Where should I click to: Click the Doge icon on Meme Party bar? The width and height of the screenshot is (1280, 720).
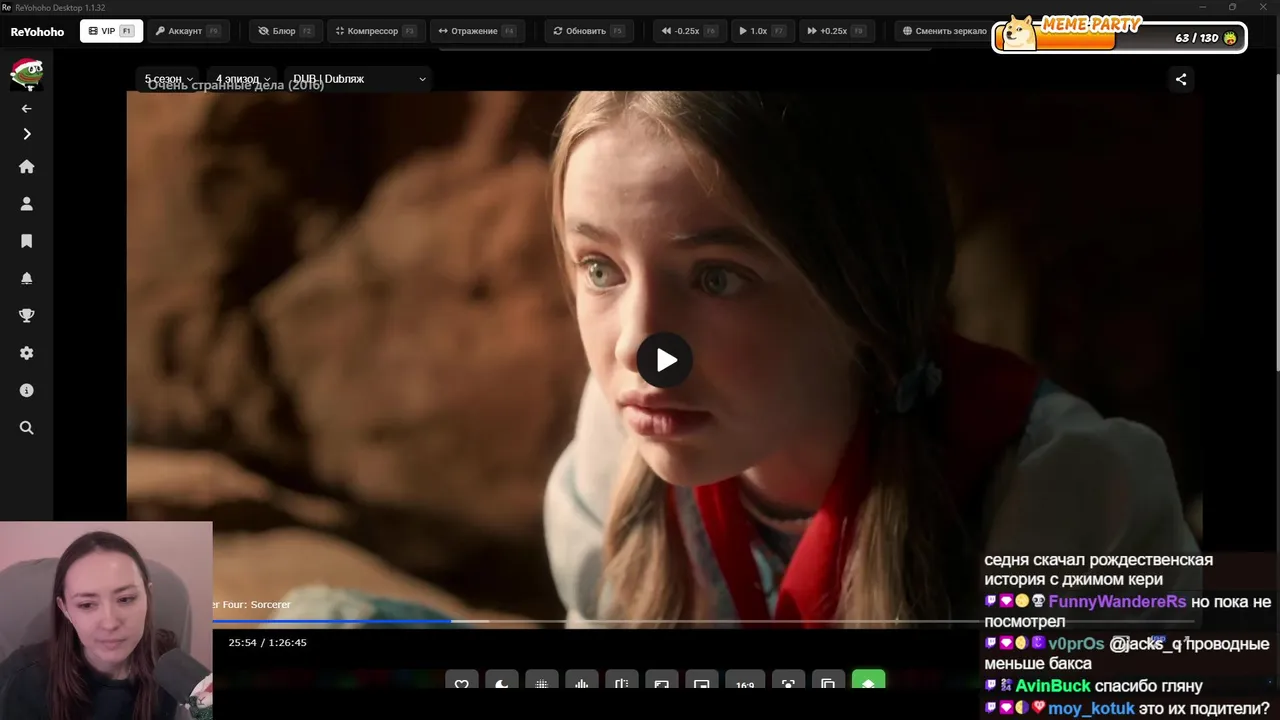(x=1019, y=33)
